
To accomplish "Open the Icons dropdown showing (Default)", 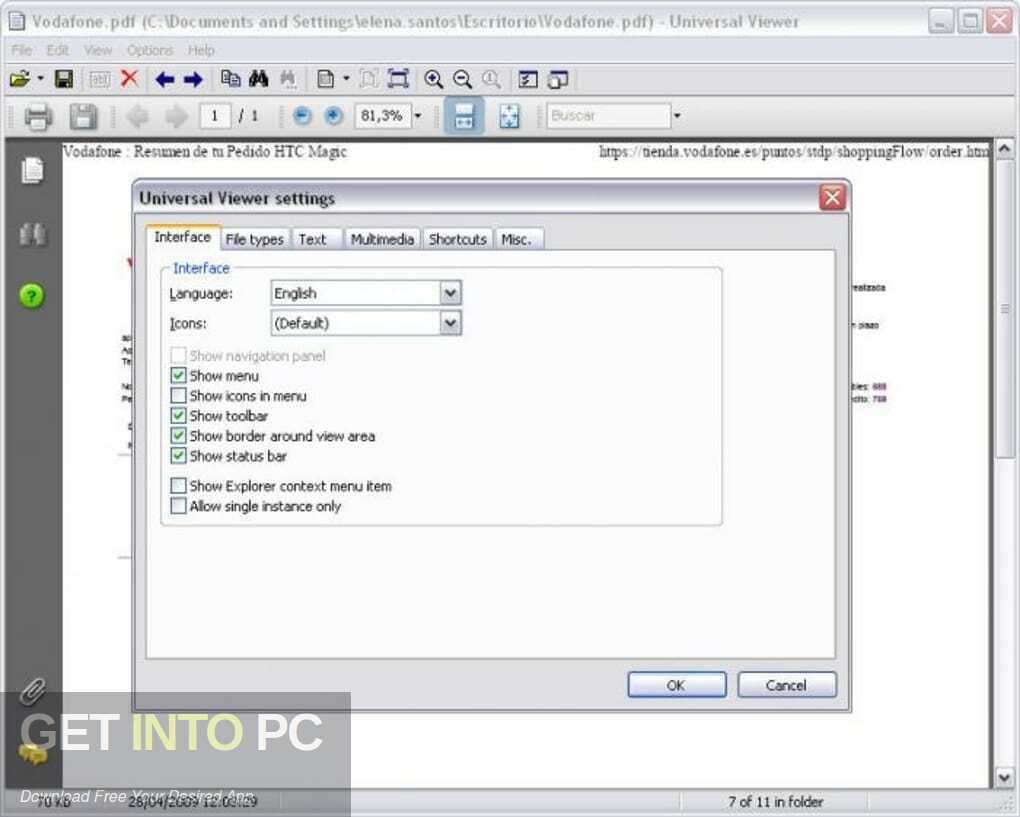I will [450, 323].
